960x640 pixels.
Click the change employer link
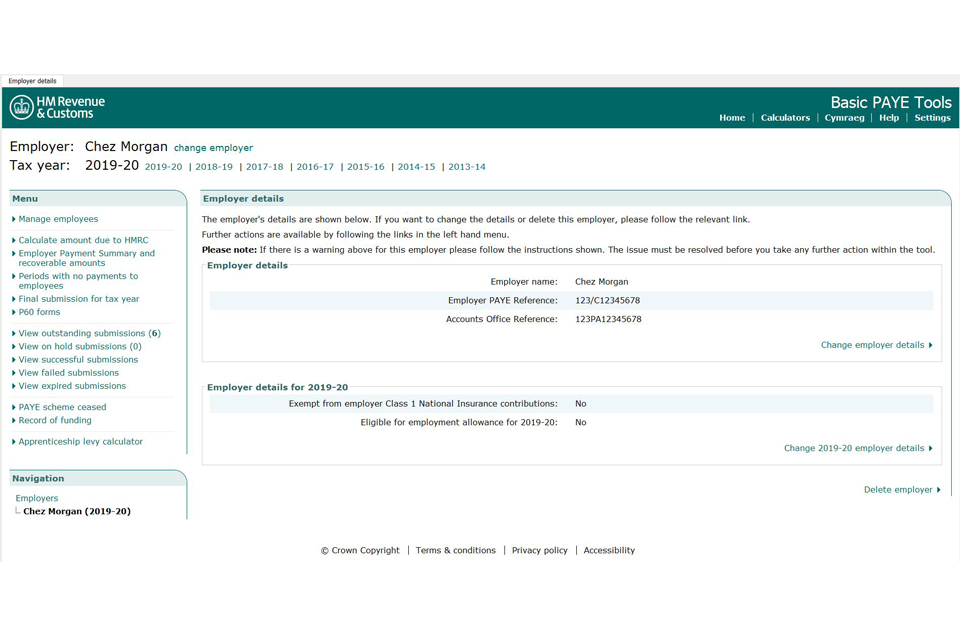(213, 148)
